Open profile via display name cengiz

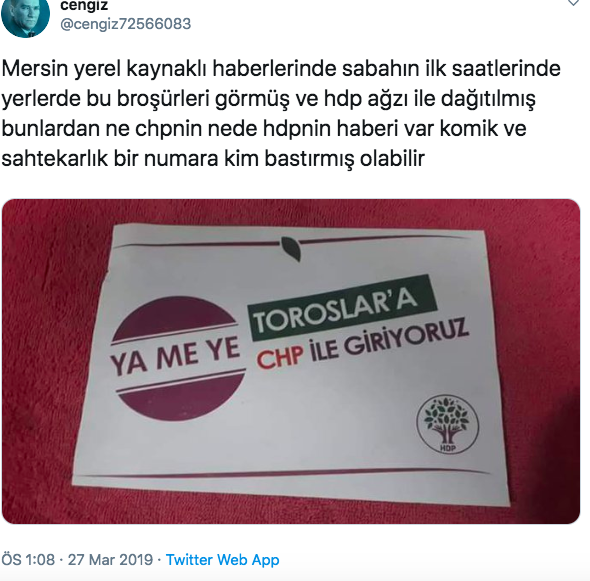click(84, 5)
